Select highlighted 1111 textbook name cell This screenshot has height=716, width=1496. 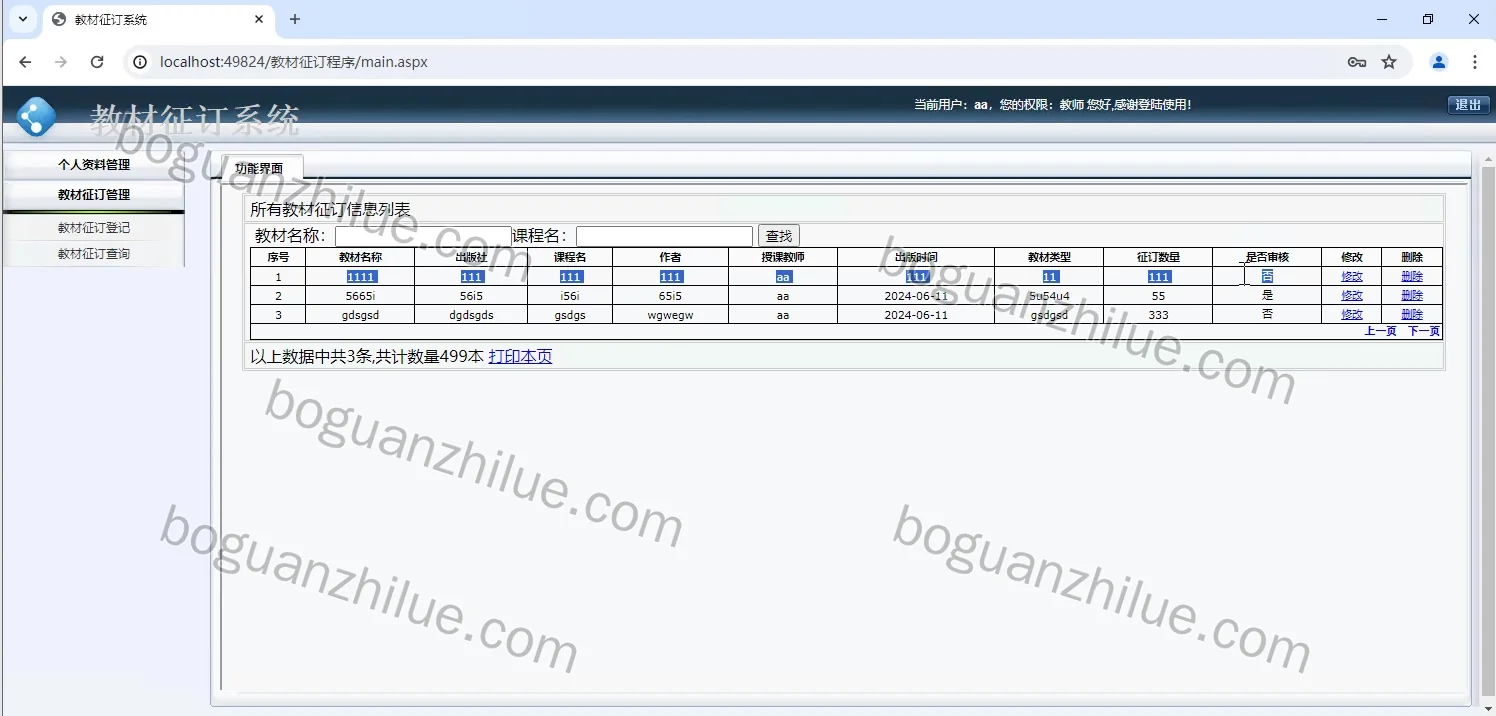point(361,277)
